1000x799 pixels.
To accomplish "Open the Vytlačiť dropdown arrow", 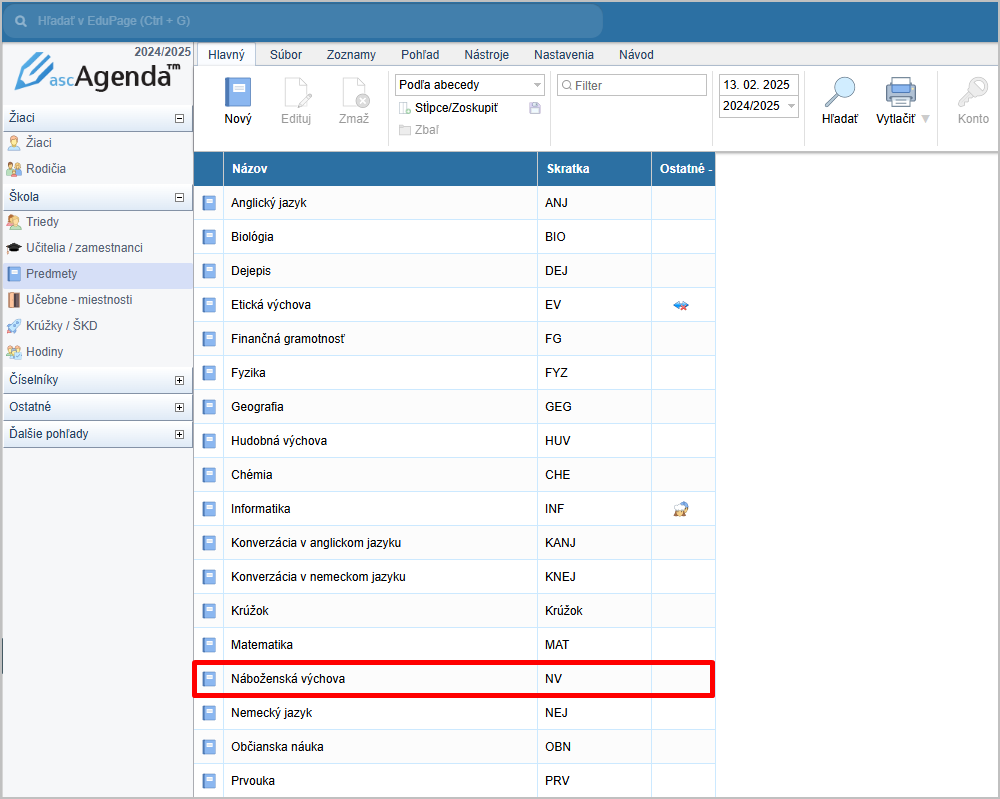I will (925, 119).
